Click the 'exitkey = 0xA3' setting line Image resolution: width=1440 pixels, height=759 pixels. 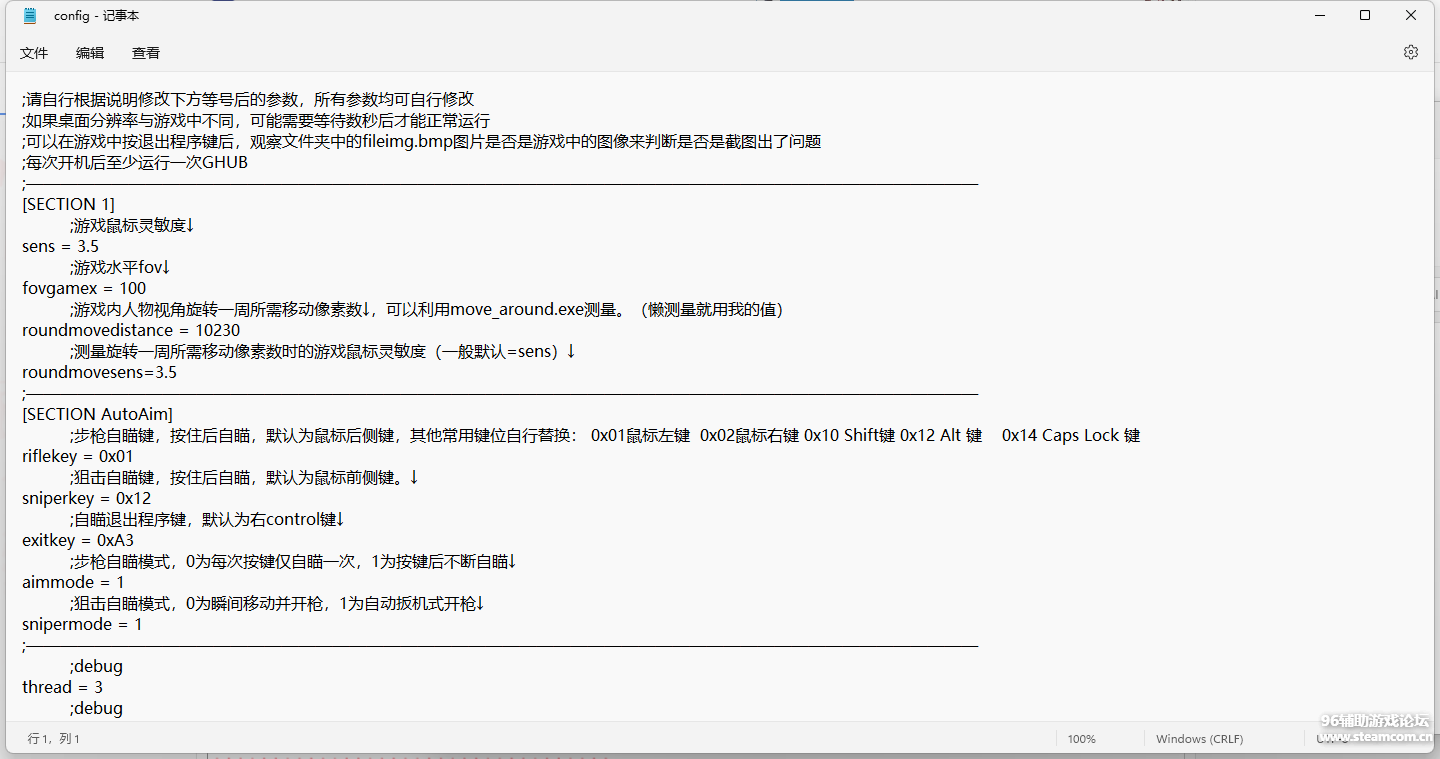pyautogui.click(x=77, y=540)
